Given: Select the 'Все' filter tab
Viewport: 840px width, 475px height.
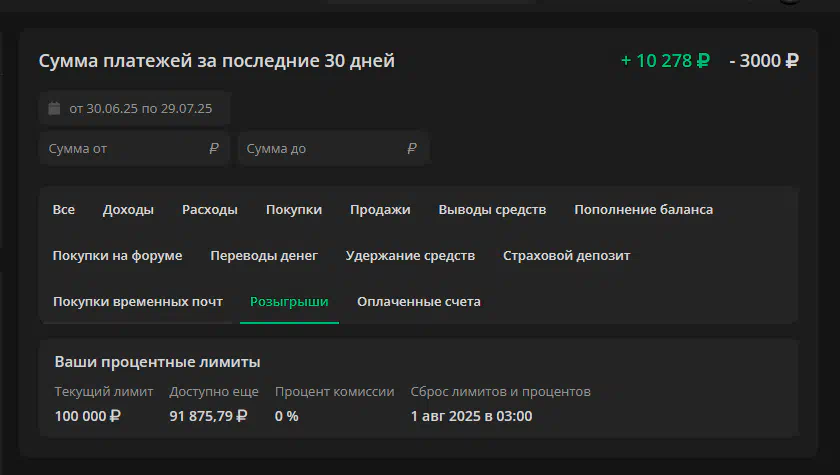Looking at the screenshot, I should coord(64,209).
